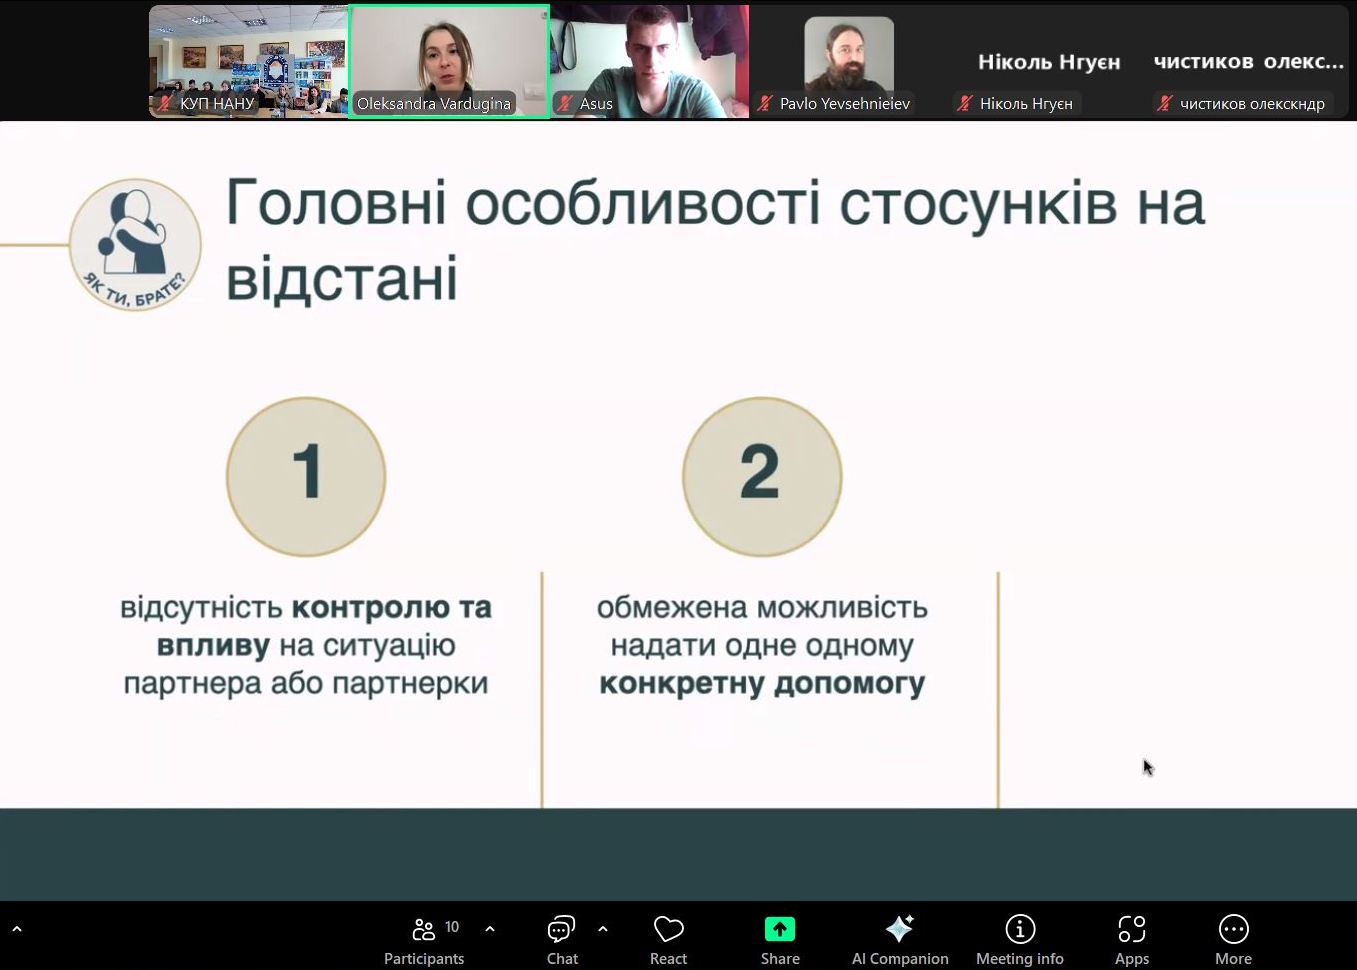Open AI Companion
Image resolution: width=1357 pixels, height=970 pixels.
[899, 940]
